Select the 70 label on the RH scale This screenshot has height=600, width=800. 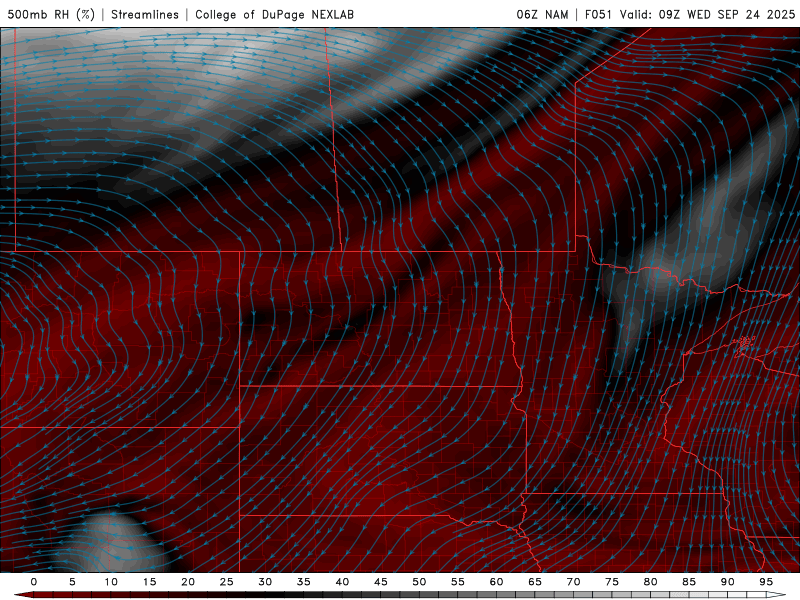[573, 582]
